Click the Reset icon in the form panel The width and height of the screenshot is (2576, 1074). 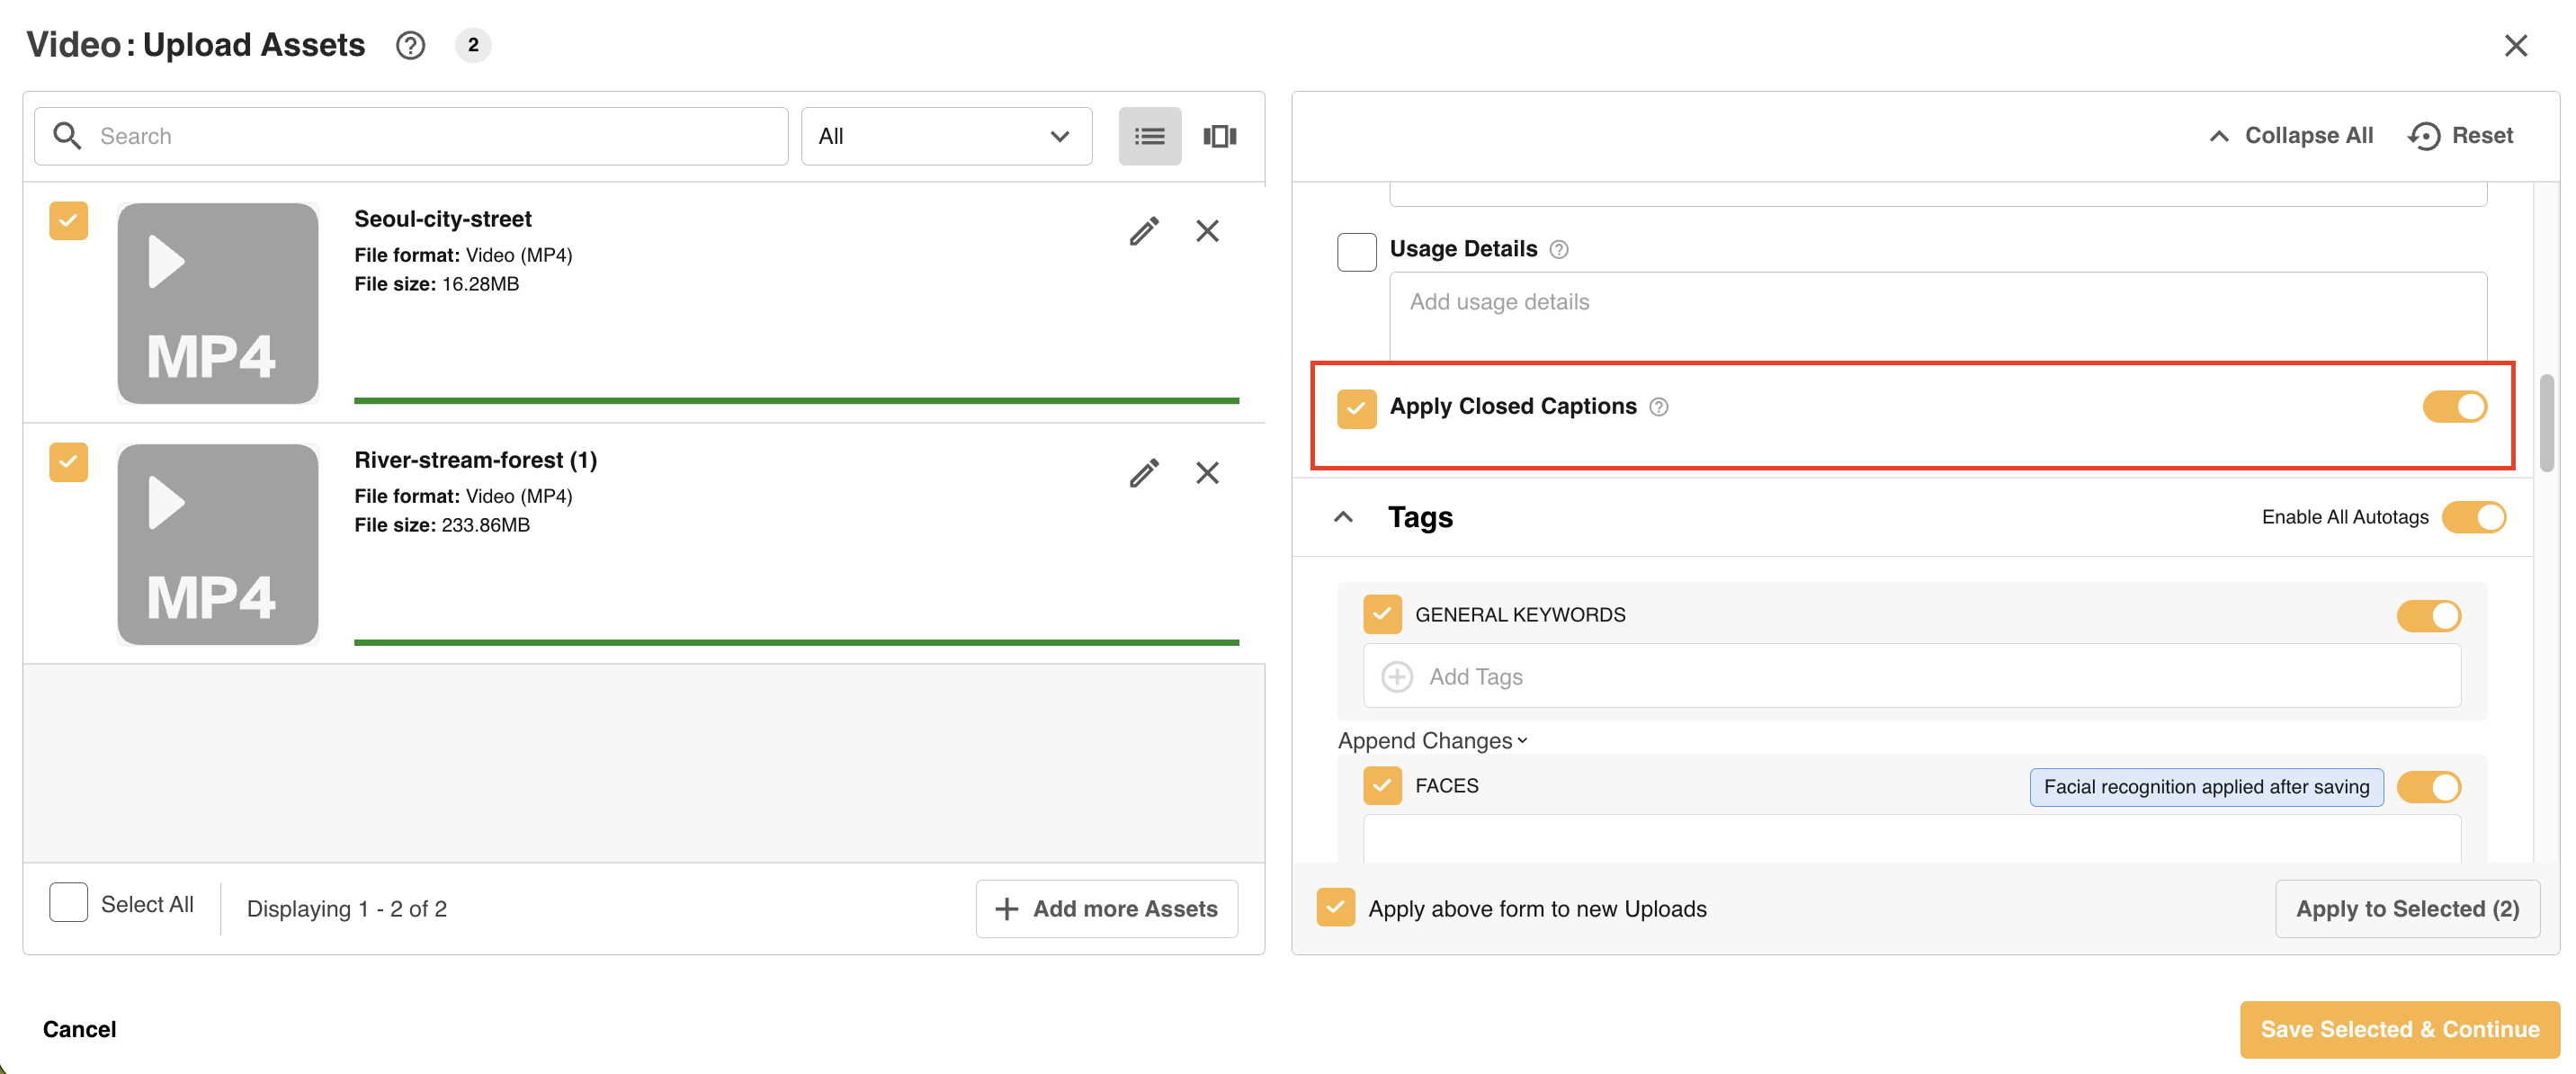(x=2424, y=136)
